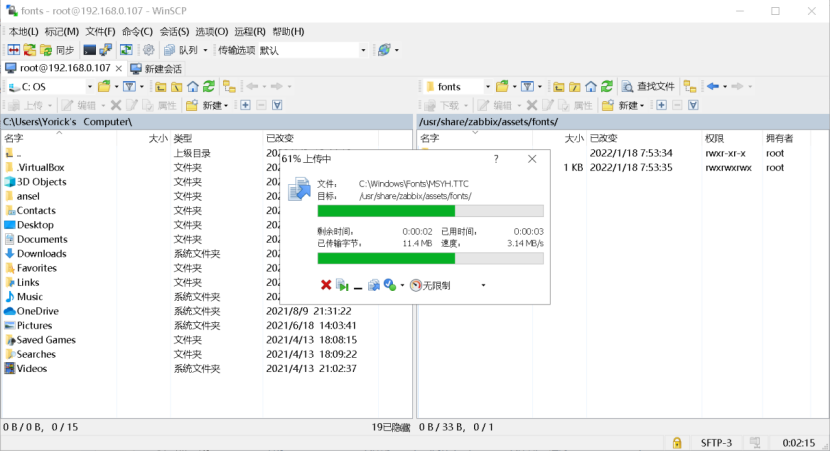This screenshot has width=830, height=451.
Task: Sort local files by 名字 column header
Action: (58, 138)
